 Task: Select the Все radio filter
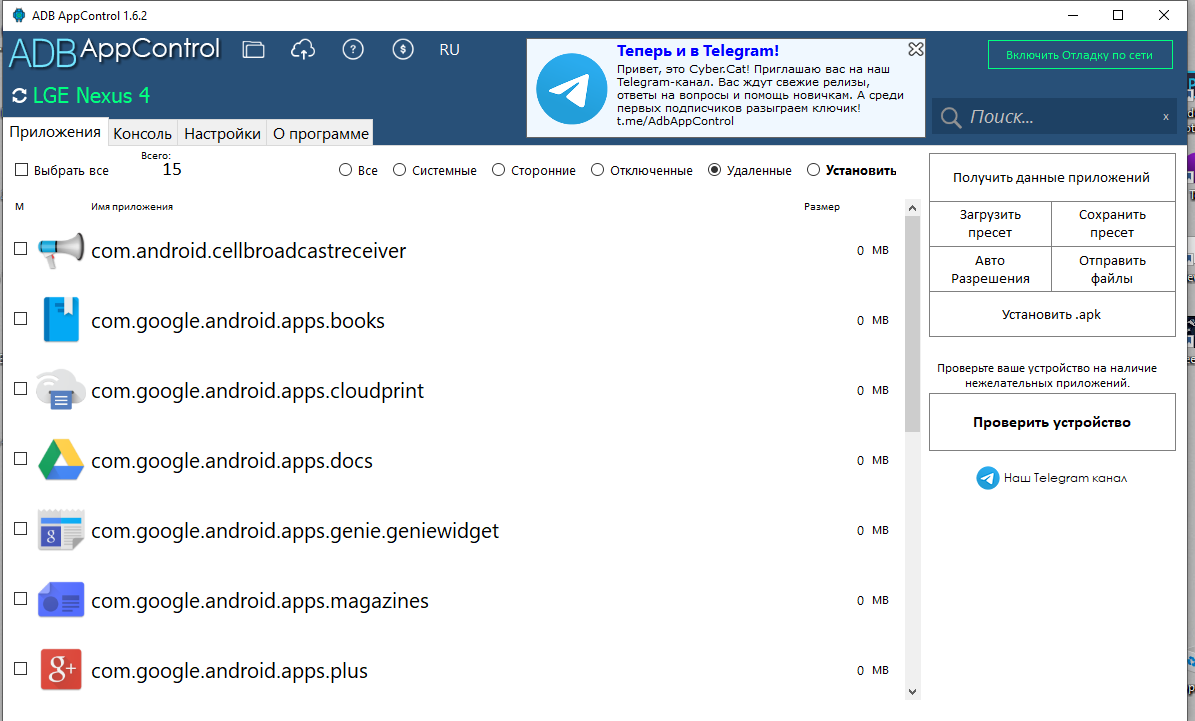[x=345, y=170]
